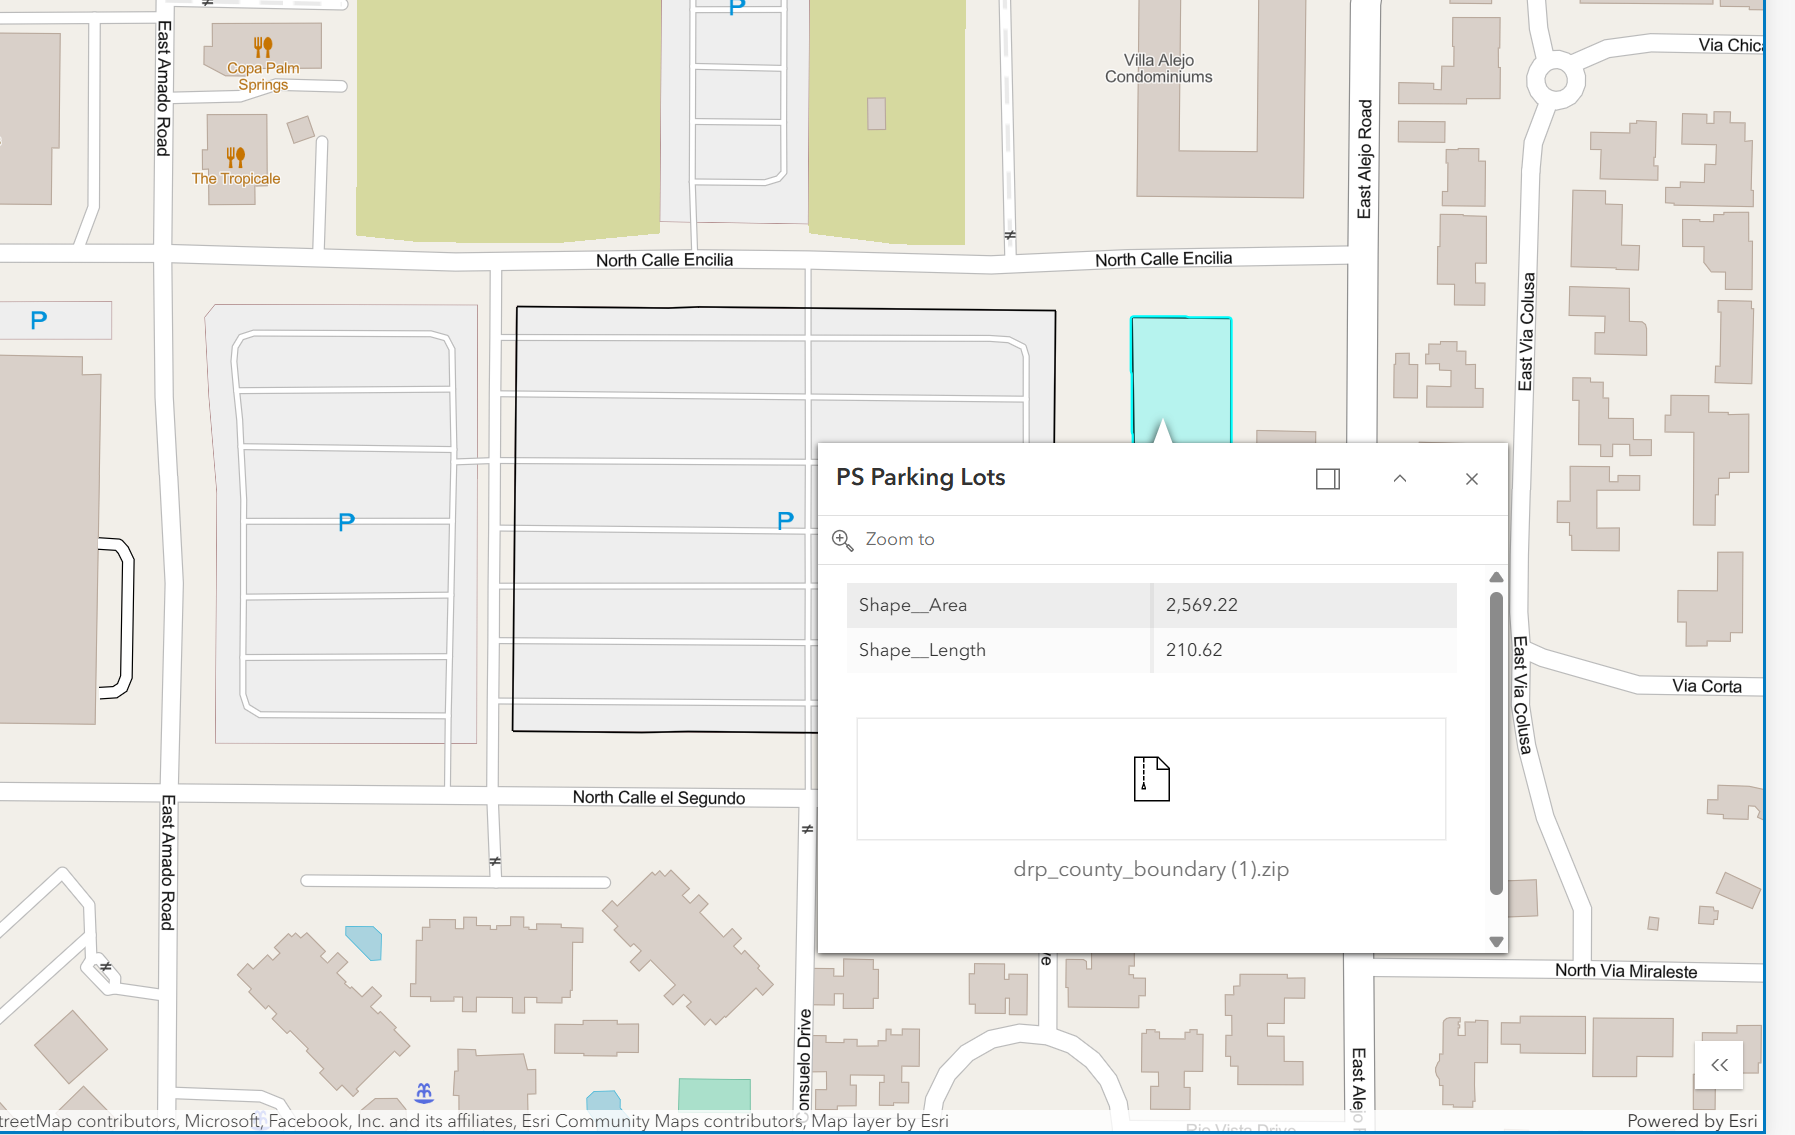Click the Copa Palm Springs restaurant icon
1795x1135 pixels.
click(x=263, y=46)
